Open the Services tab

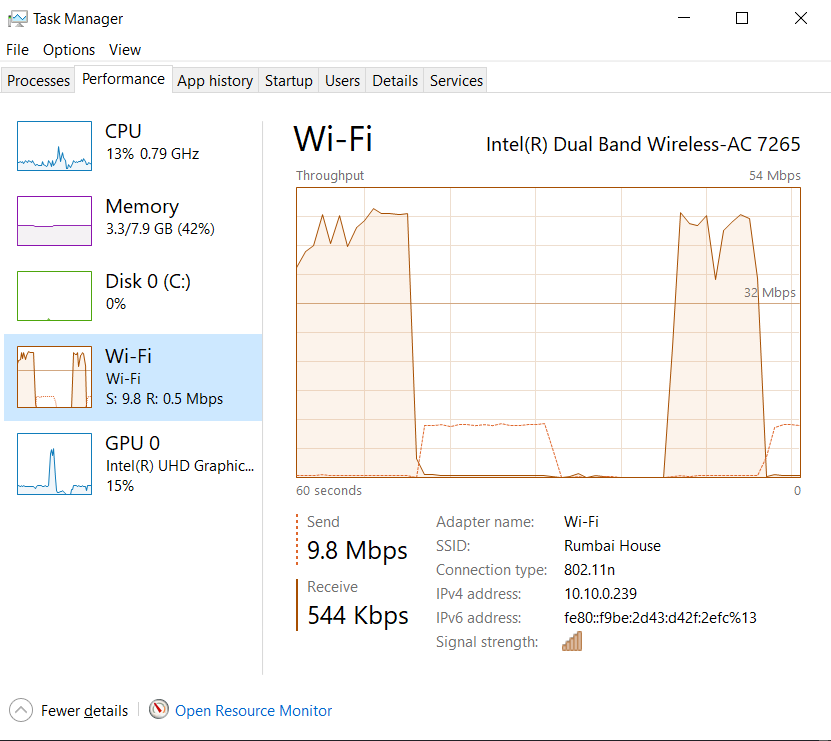tap(456, 81)
